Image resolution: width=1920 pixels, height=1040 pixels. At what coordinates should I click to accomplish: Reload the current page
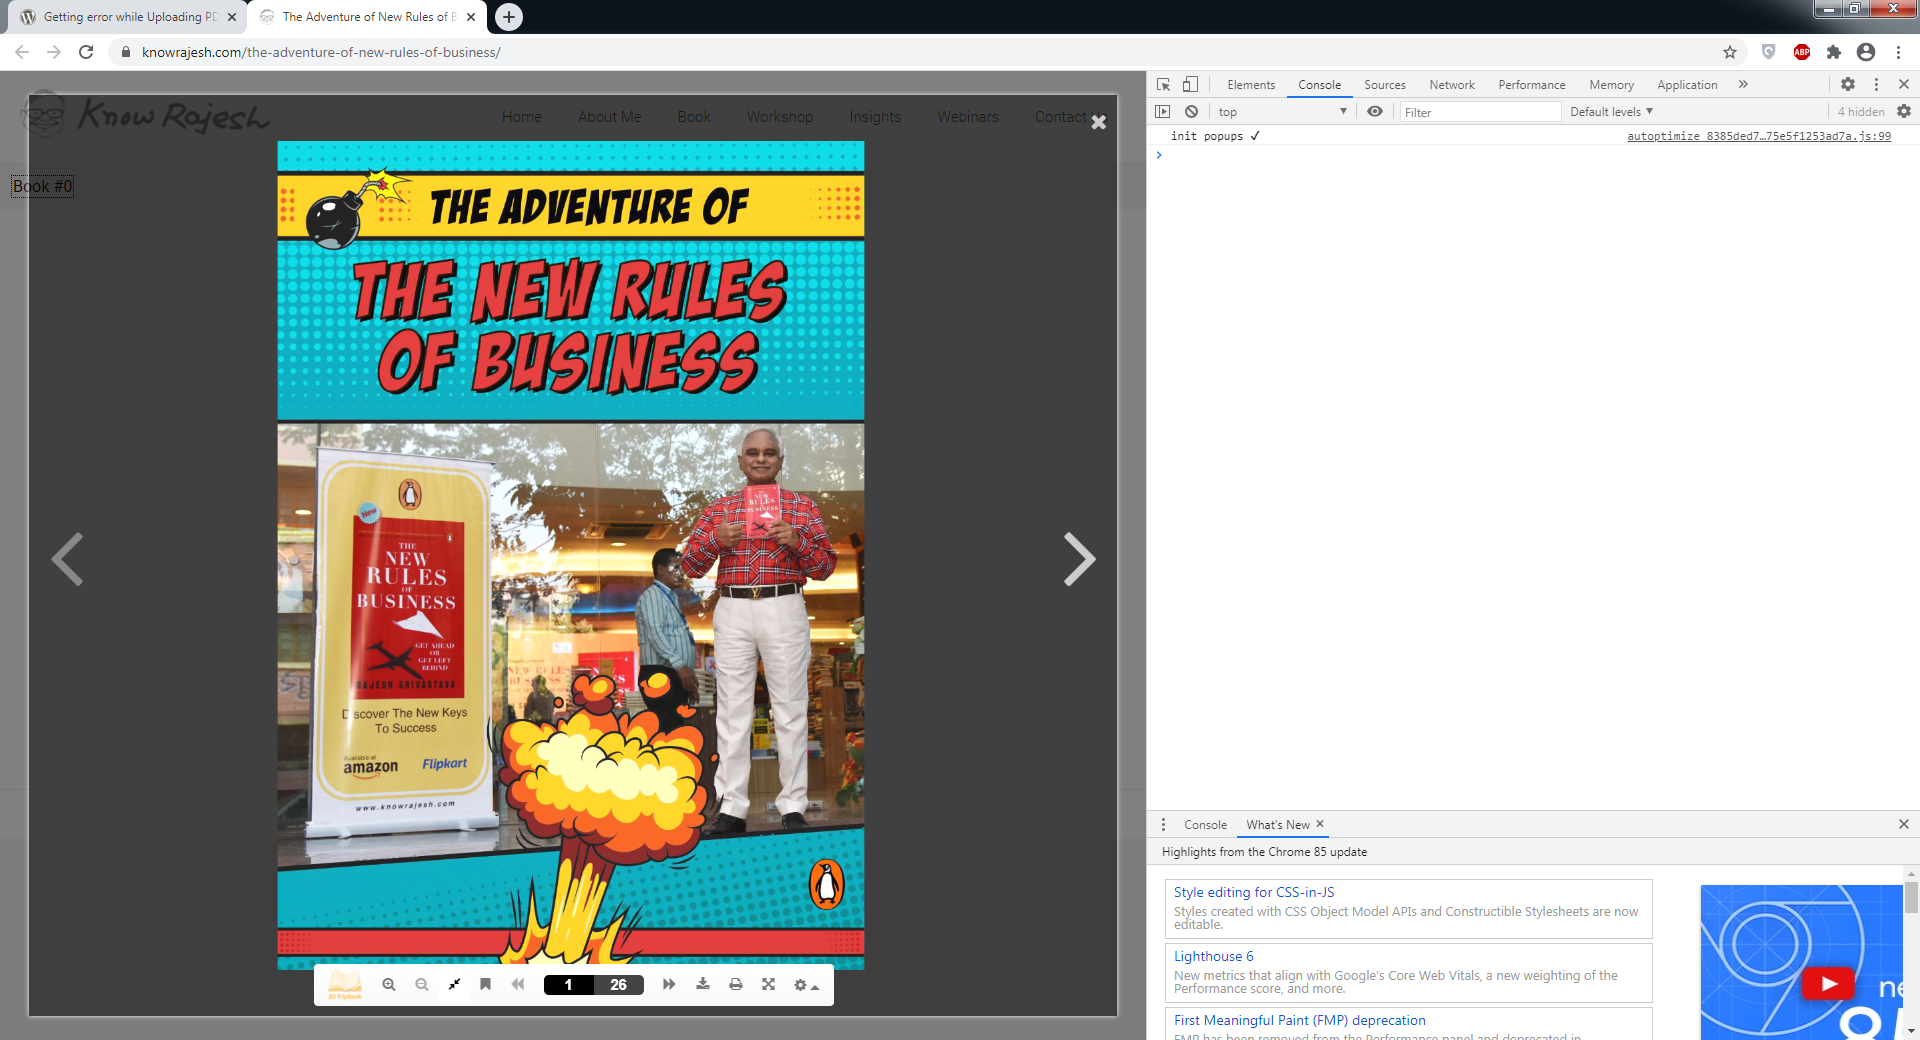click(x=86, y=52)
